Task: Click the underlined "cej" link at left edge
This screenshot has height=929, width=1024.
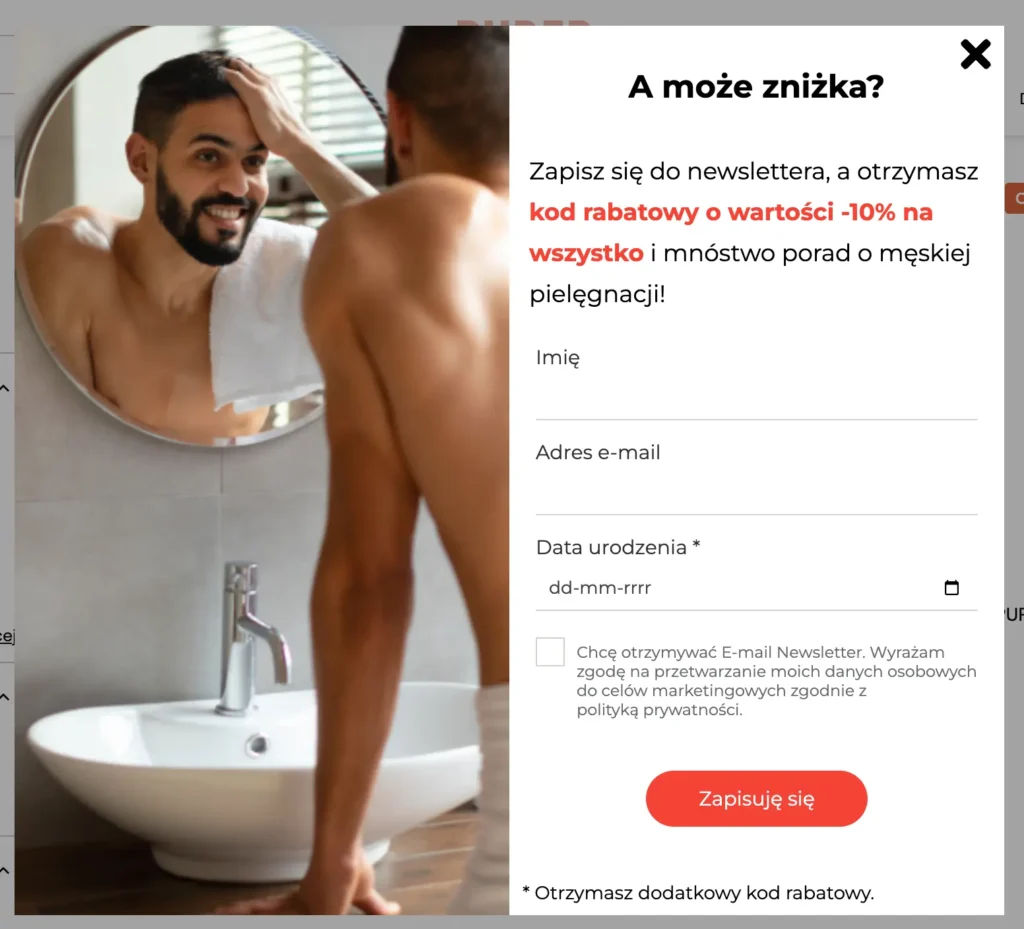Action: tap(7, 636)
